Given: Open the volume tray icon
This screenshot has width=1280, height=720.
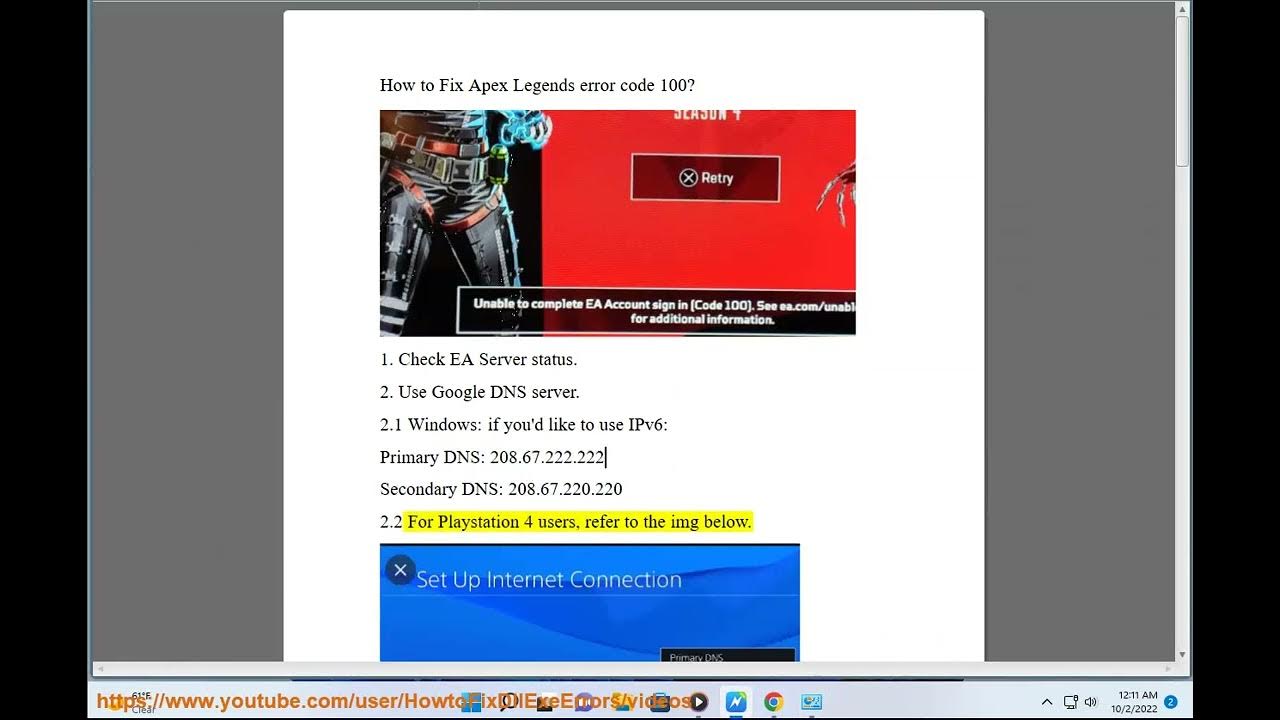Looking at the screenshot, I should click(x=1090, y=702).
